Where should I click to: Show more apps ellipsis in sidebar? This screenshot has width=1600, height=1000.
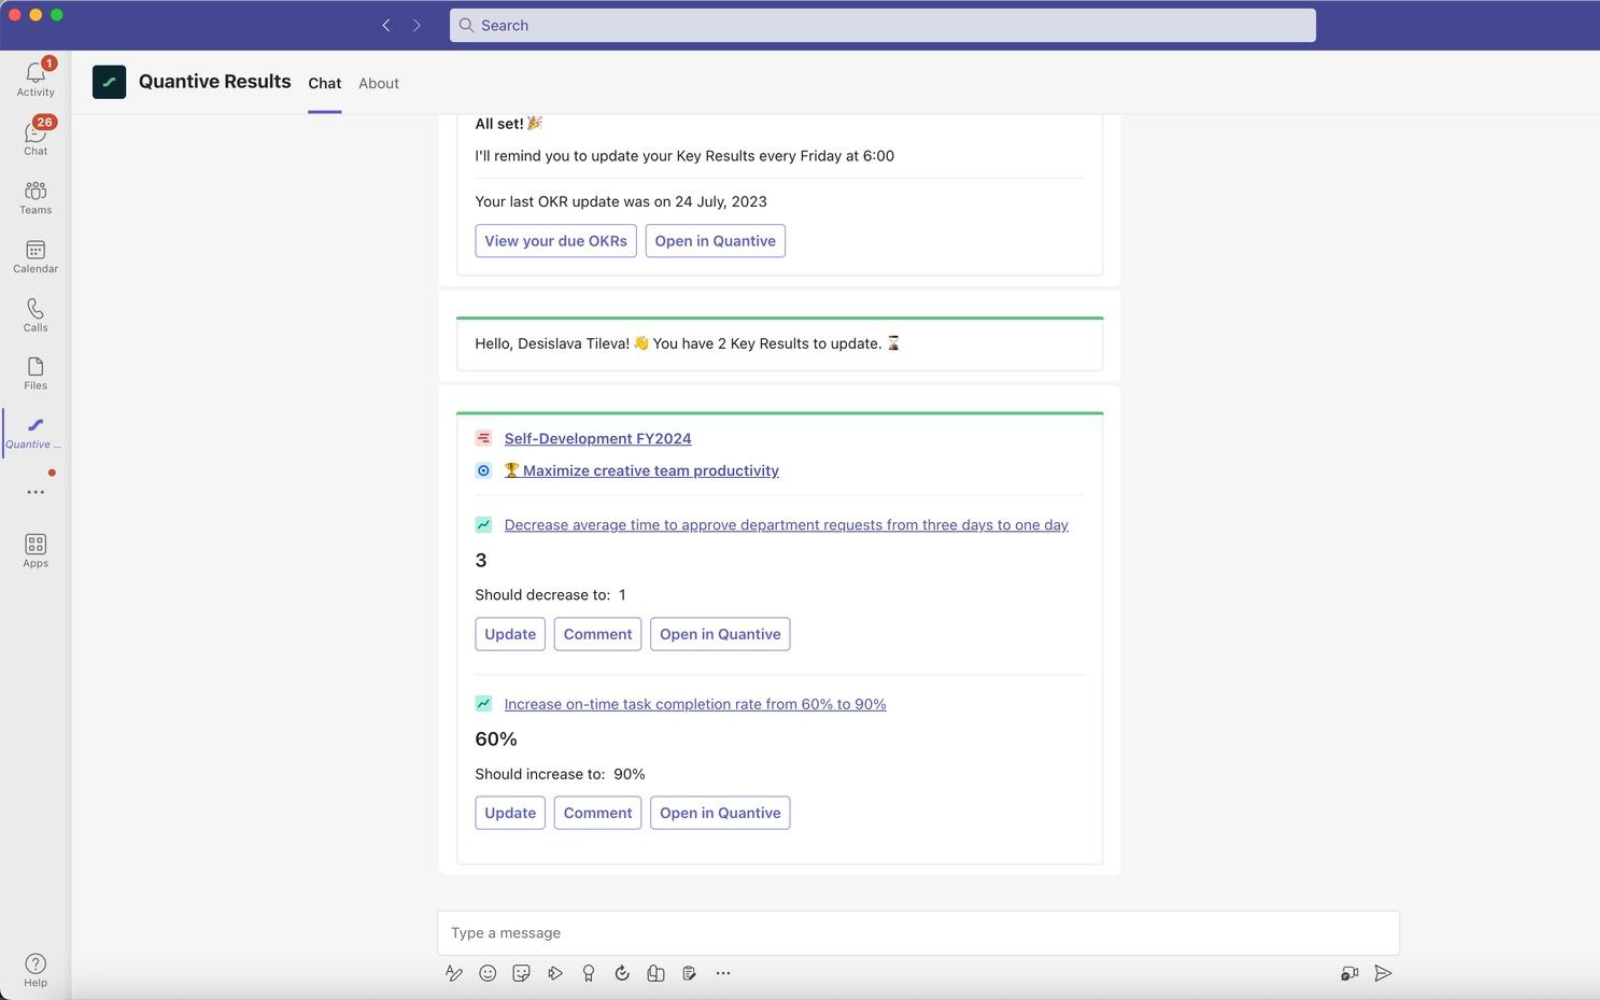[35, 492]
